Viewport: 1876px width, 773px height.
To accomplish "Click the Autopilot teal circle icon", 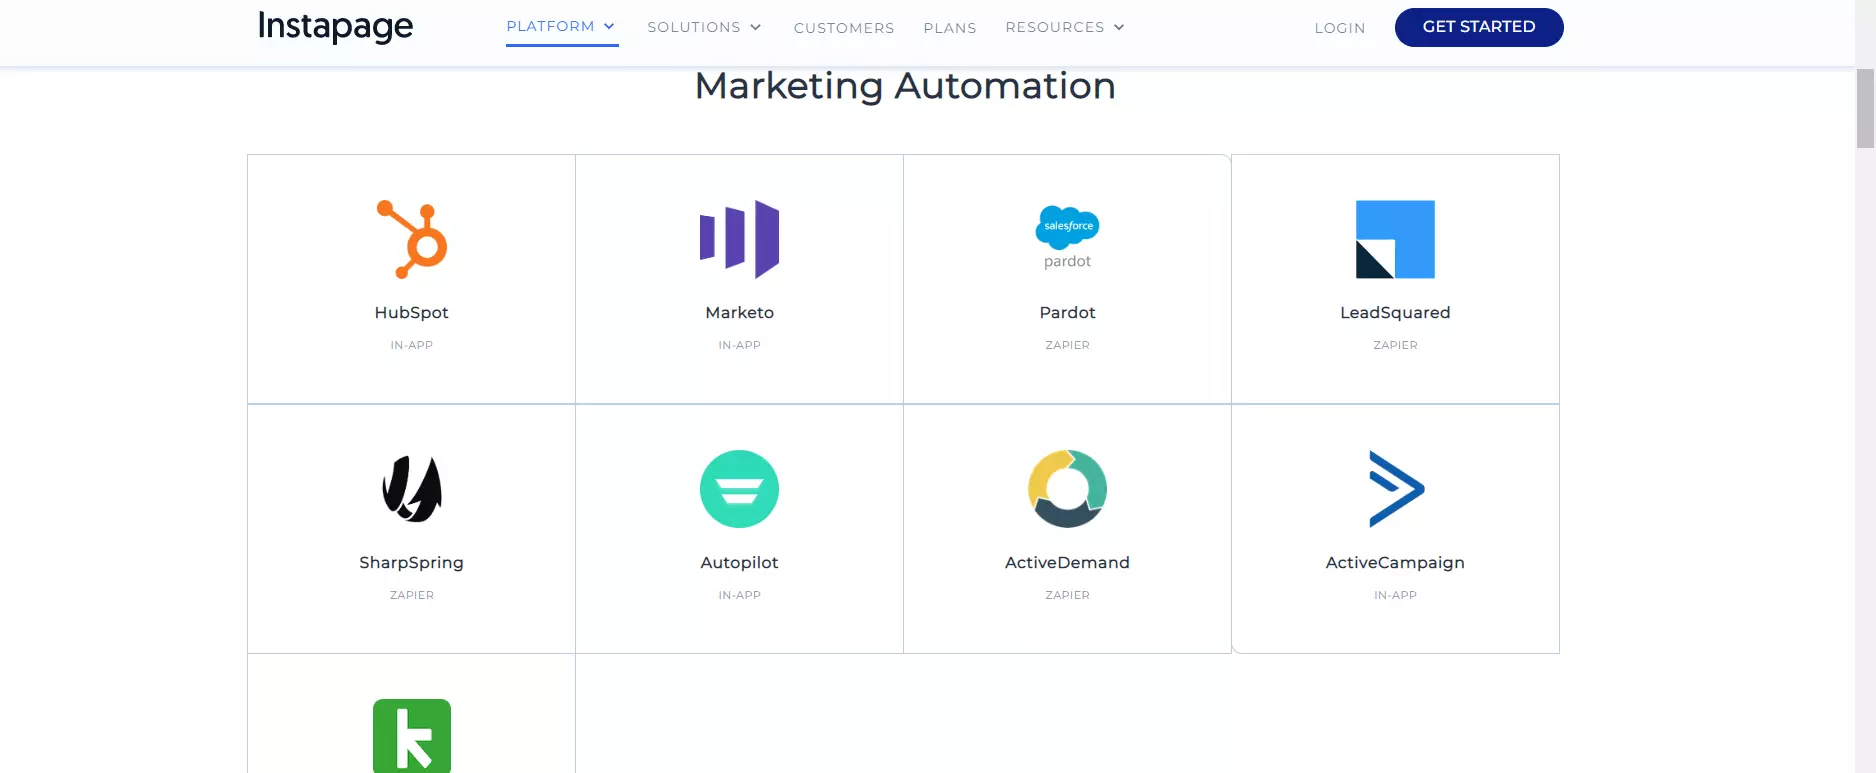I will (x=739, y=489).
